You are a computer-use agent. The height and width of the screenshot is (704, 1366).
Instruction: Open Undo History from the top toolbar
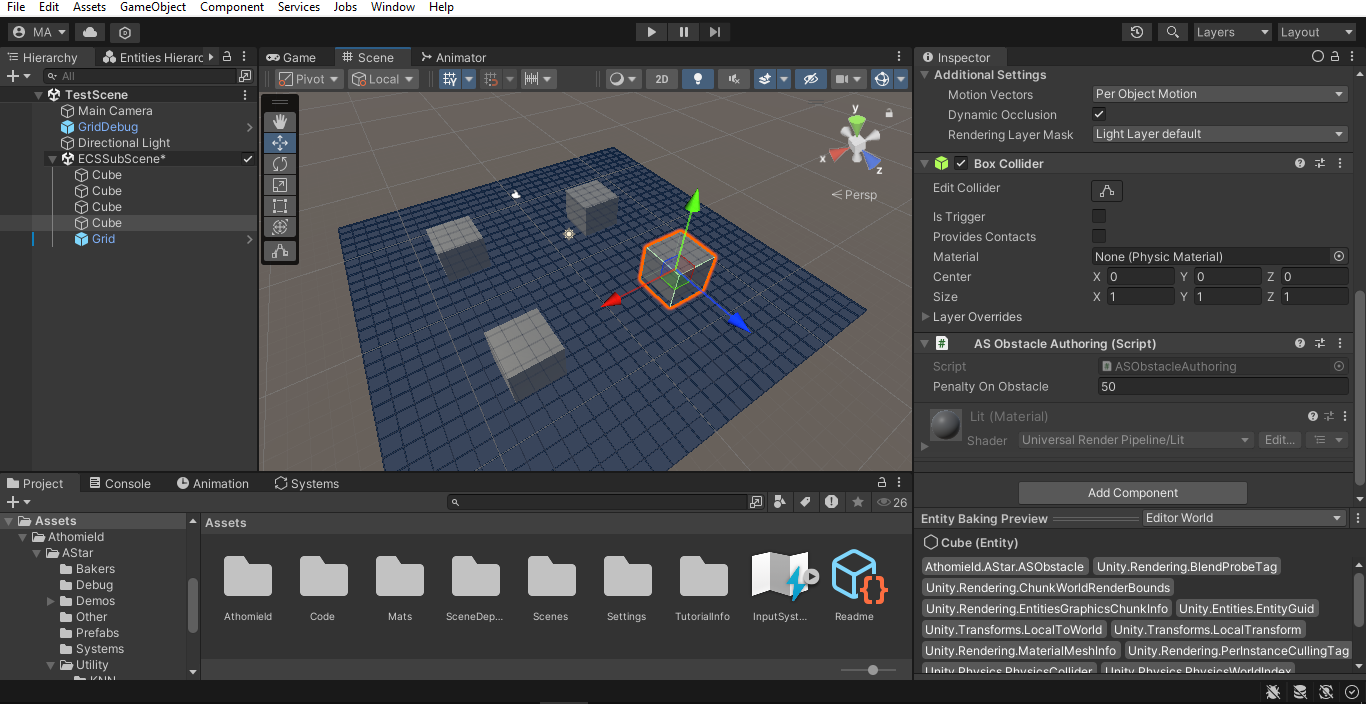point(1137,32)
